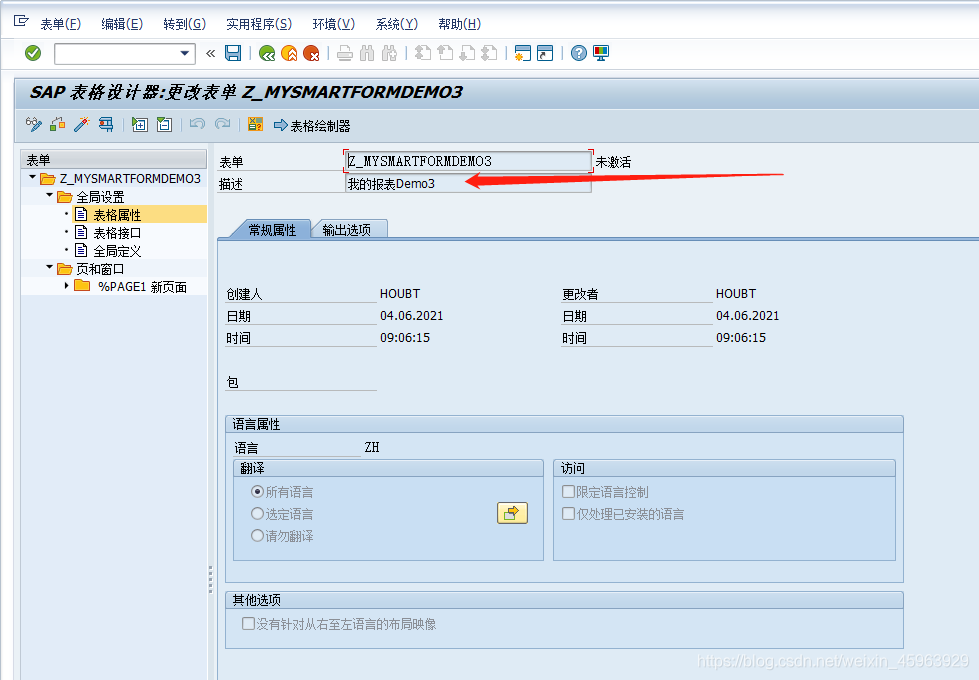Click the Customize Local Layout monitor icon

(601, 54)
